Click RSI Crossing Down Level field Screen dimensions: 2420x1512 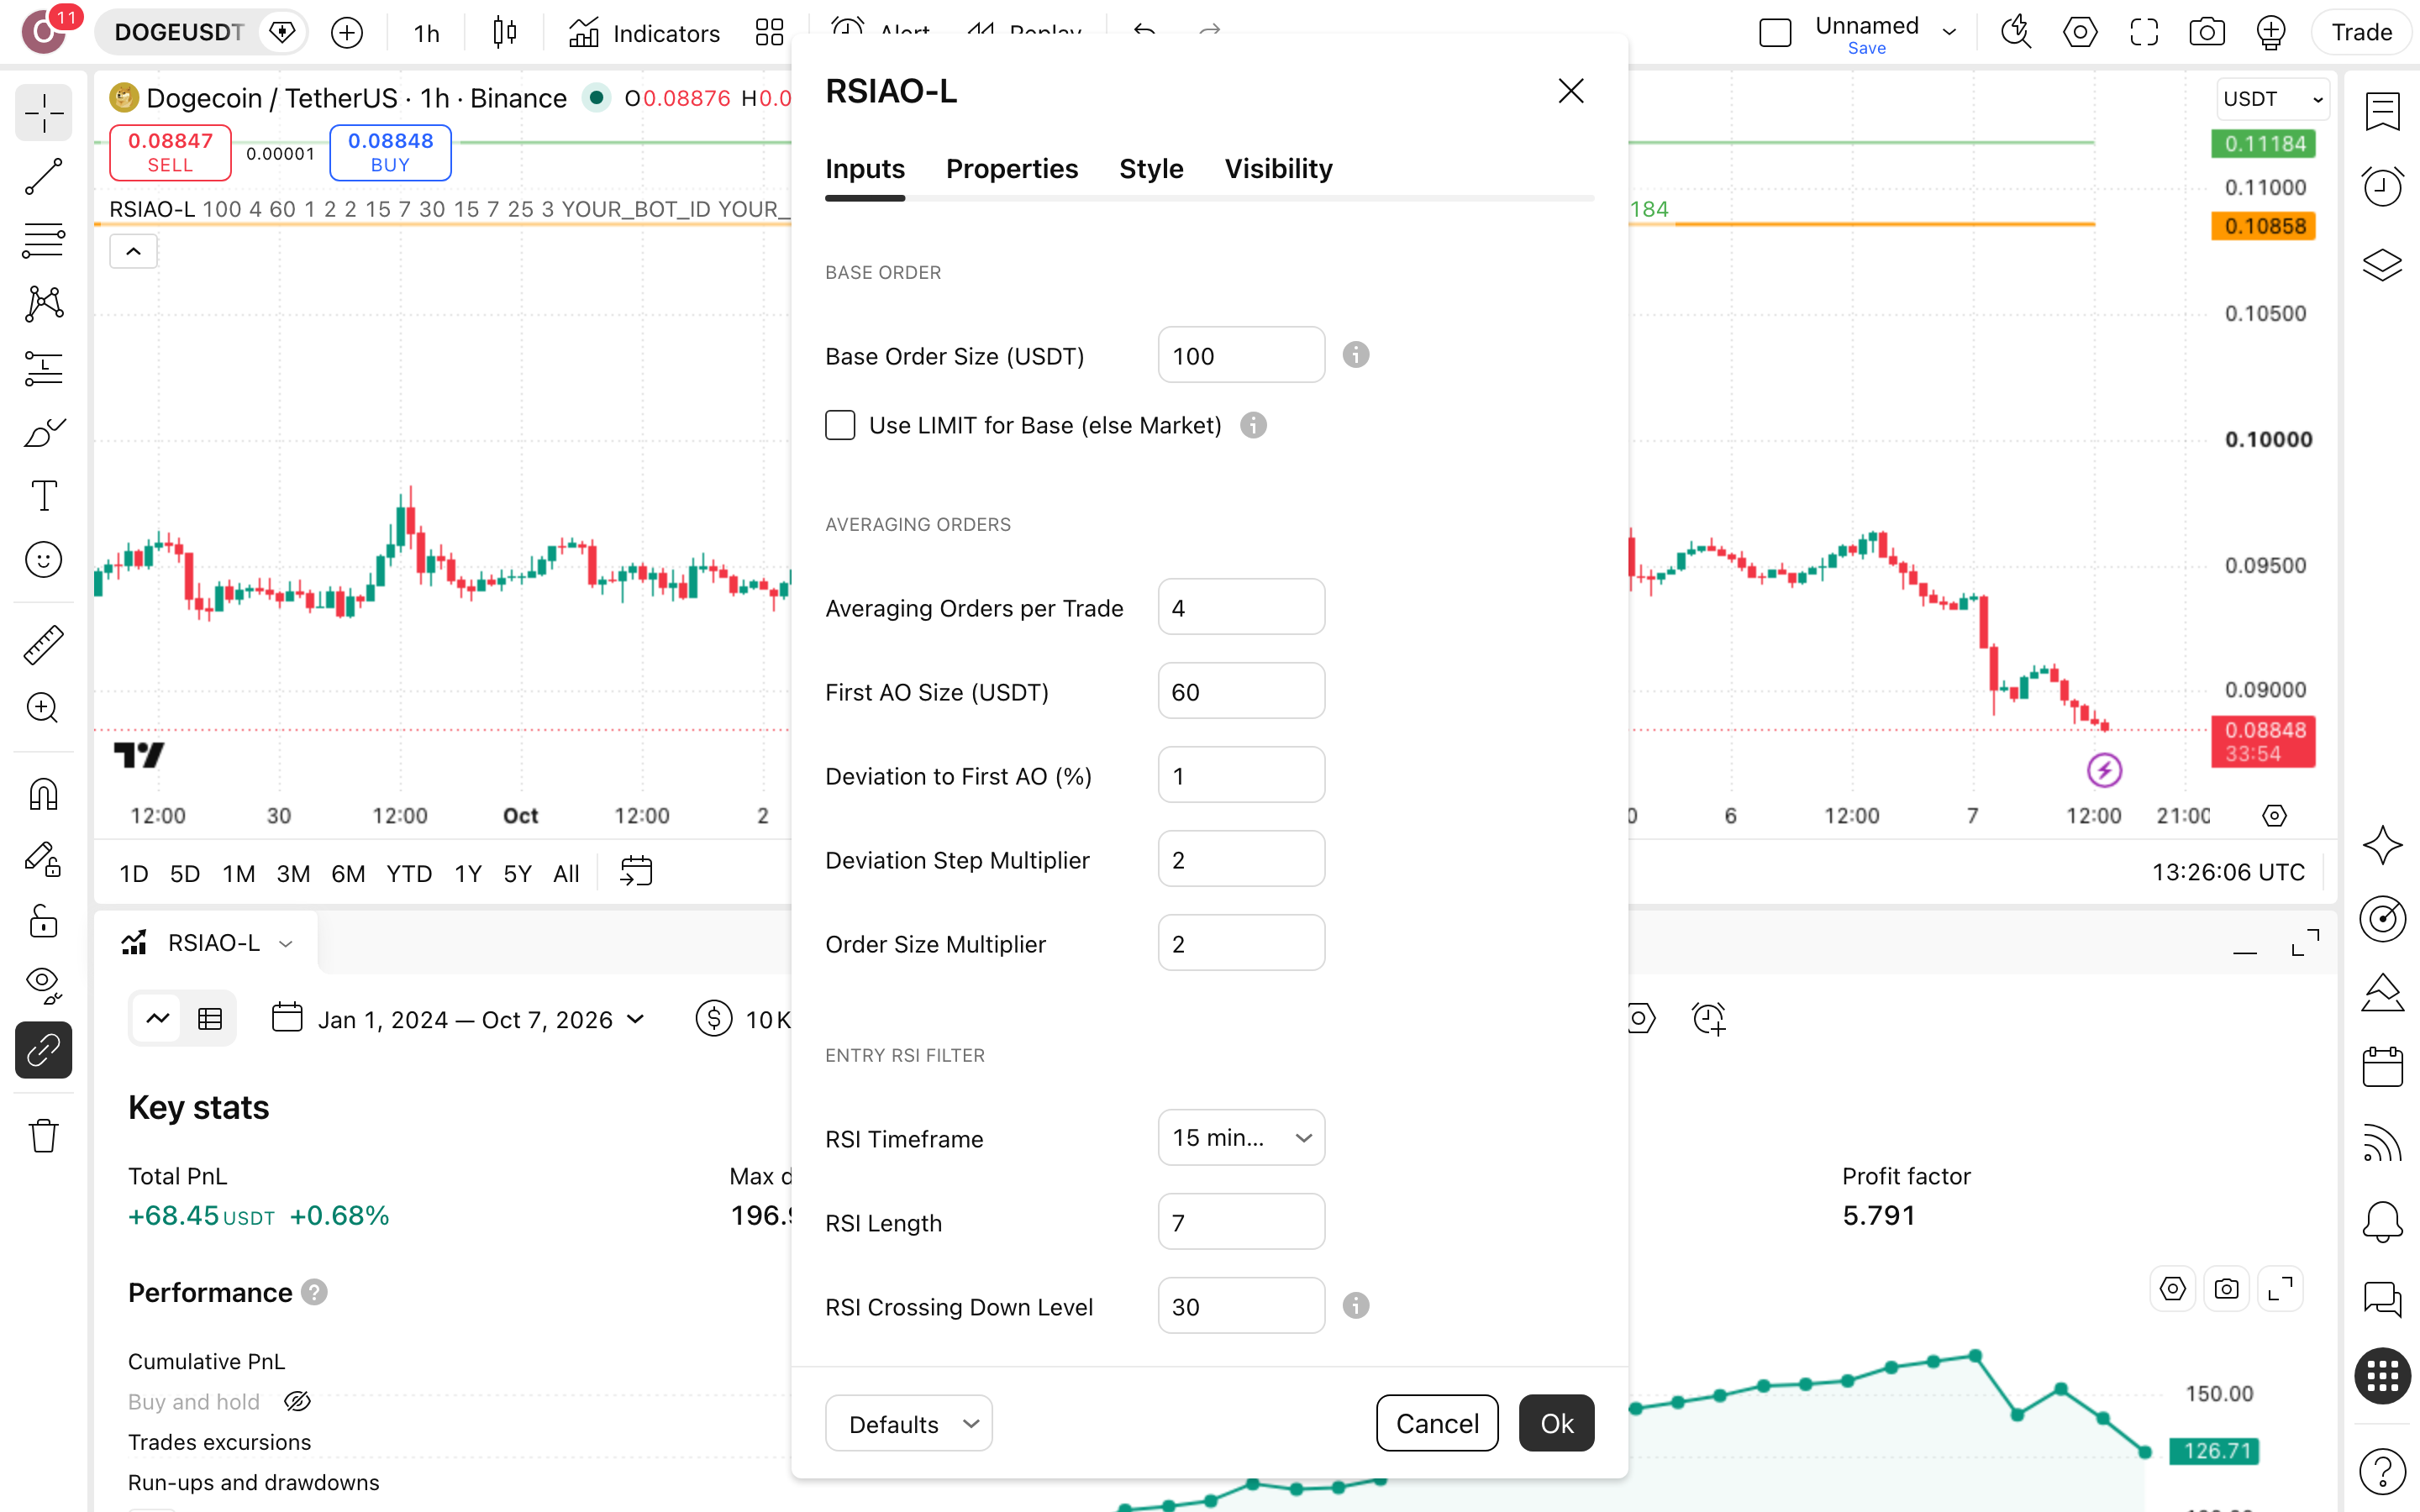click(x=1241, y=1306)
